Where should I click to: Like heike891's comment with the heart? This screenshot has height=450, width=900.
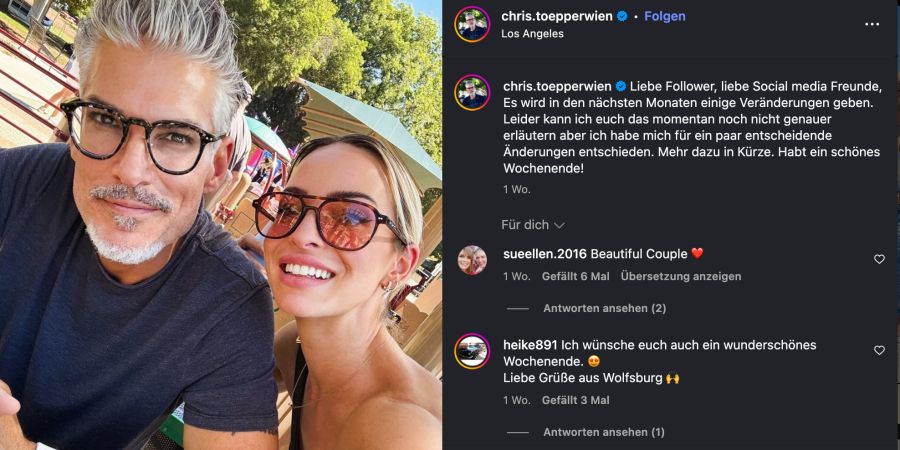(x=879, y=350)
